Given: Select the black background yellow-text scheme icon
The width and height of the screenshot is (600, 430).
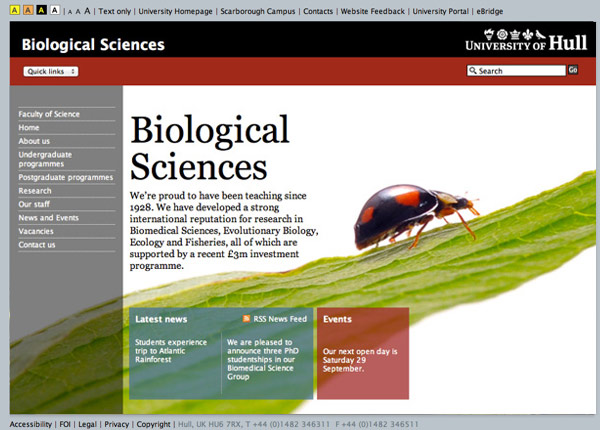Looking at the screenshot, I should point(41,10).
